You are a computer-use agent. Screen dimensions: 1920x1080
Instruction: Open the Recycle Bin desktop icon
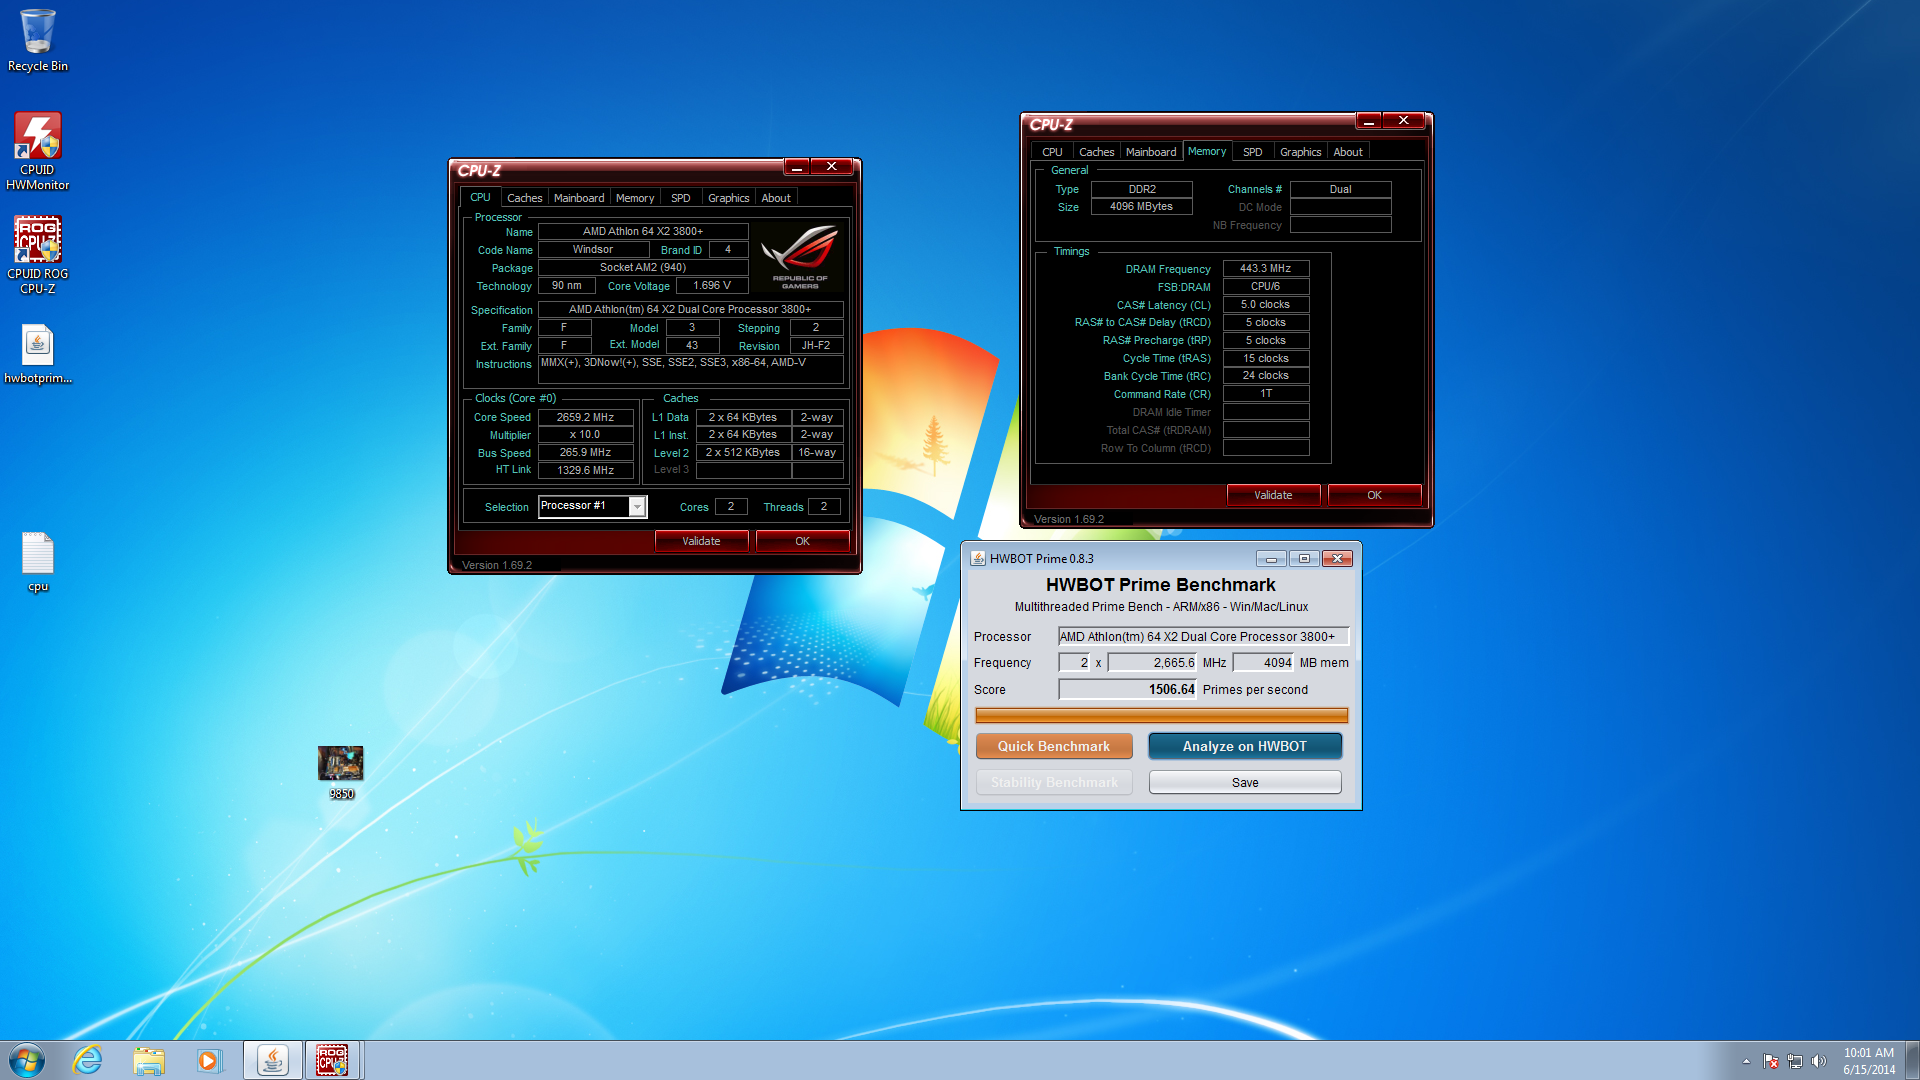[38, 40]
